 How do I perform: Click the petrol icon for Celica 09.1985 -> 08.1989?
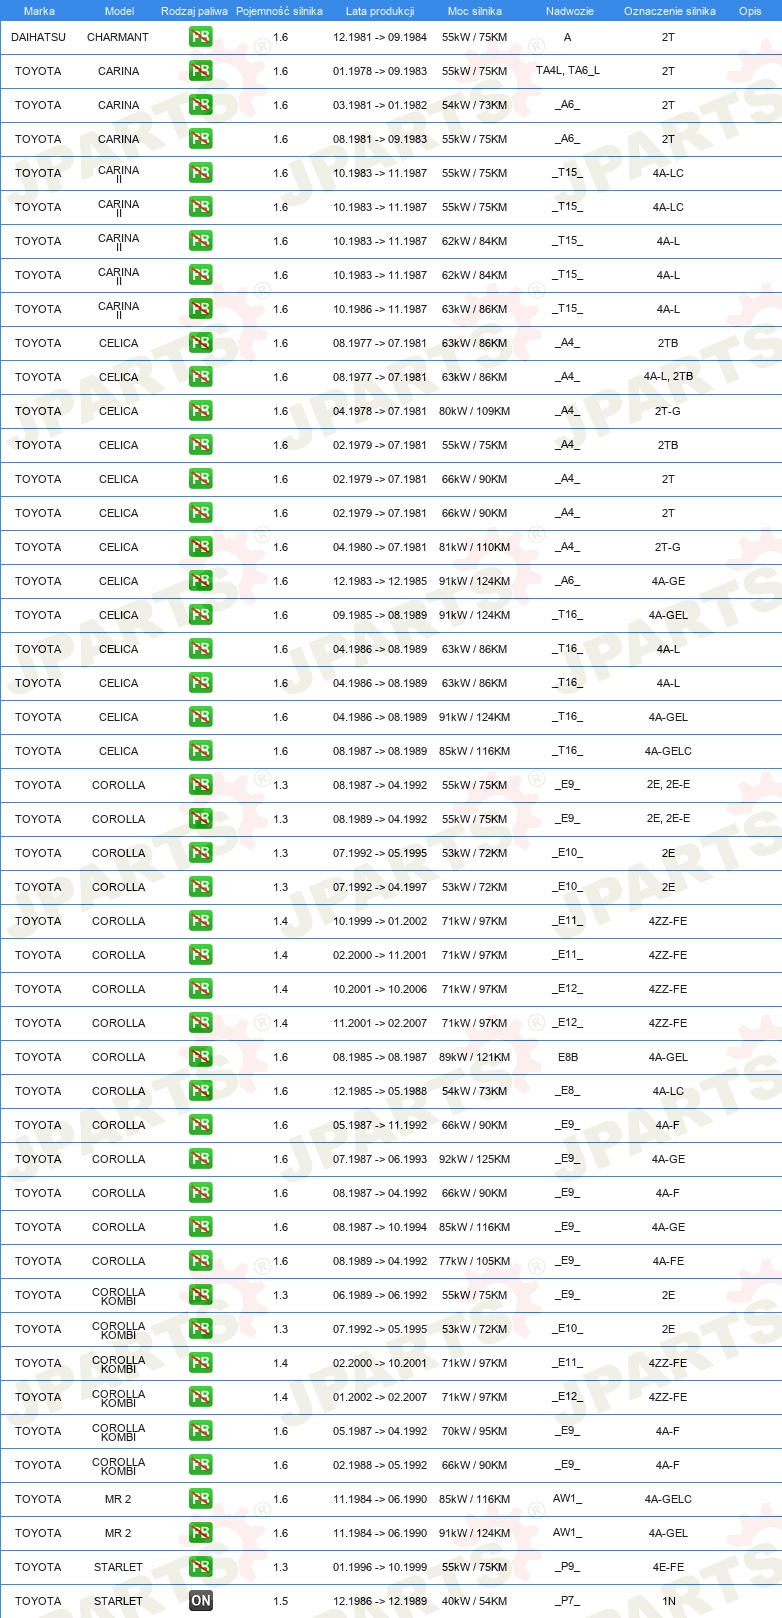(x=200, y=615)
